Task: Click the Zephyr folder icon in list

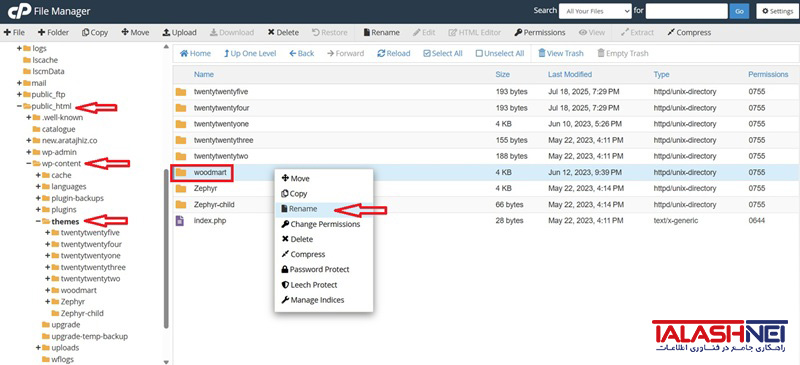Action: point(181,189)
